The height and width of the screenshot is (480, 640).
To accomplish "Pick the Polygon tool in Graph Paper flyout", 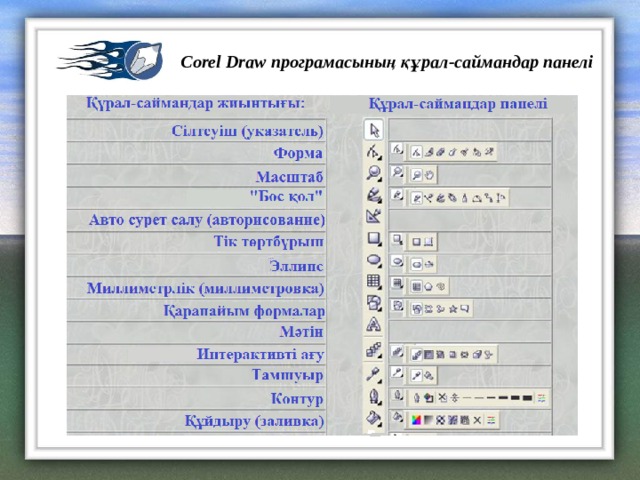I will pos(428,287).
